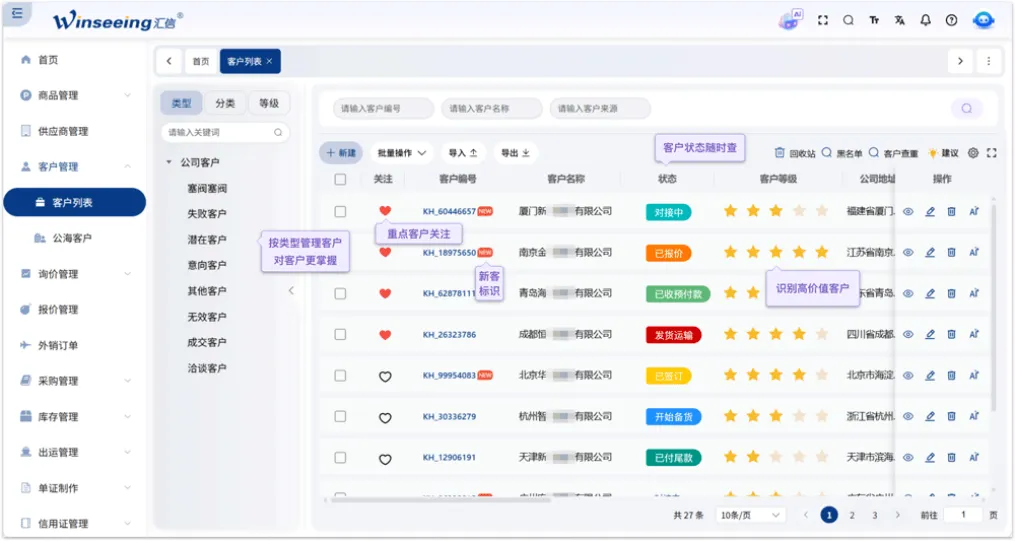Switch to the 分类 tab
The height and width of the screenshot is (542, 1016).
click(225, 103)
